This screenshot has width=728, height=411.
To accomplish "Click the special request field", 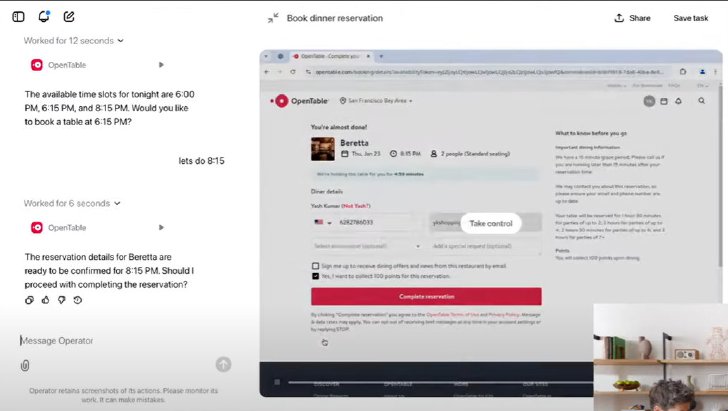I will tap(485, 246).
